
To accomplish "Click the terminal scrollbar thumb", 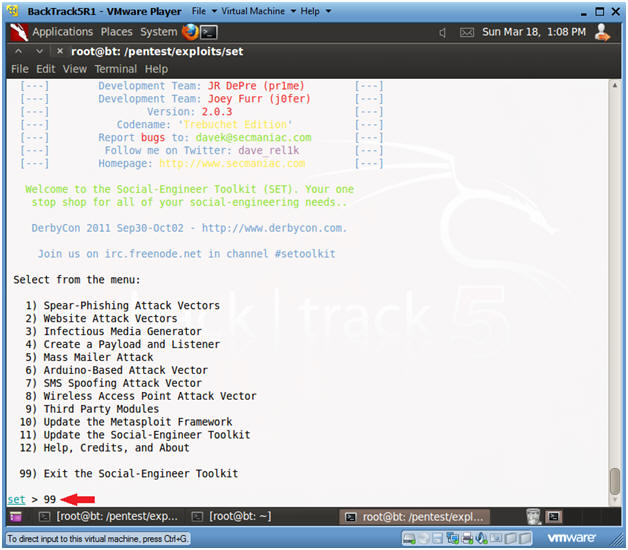I will coord(615,482).
